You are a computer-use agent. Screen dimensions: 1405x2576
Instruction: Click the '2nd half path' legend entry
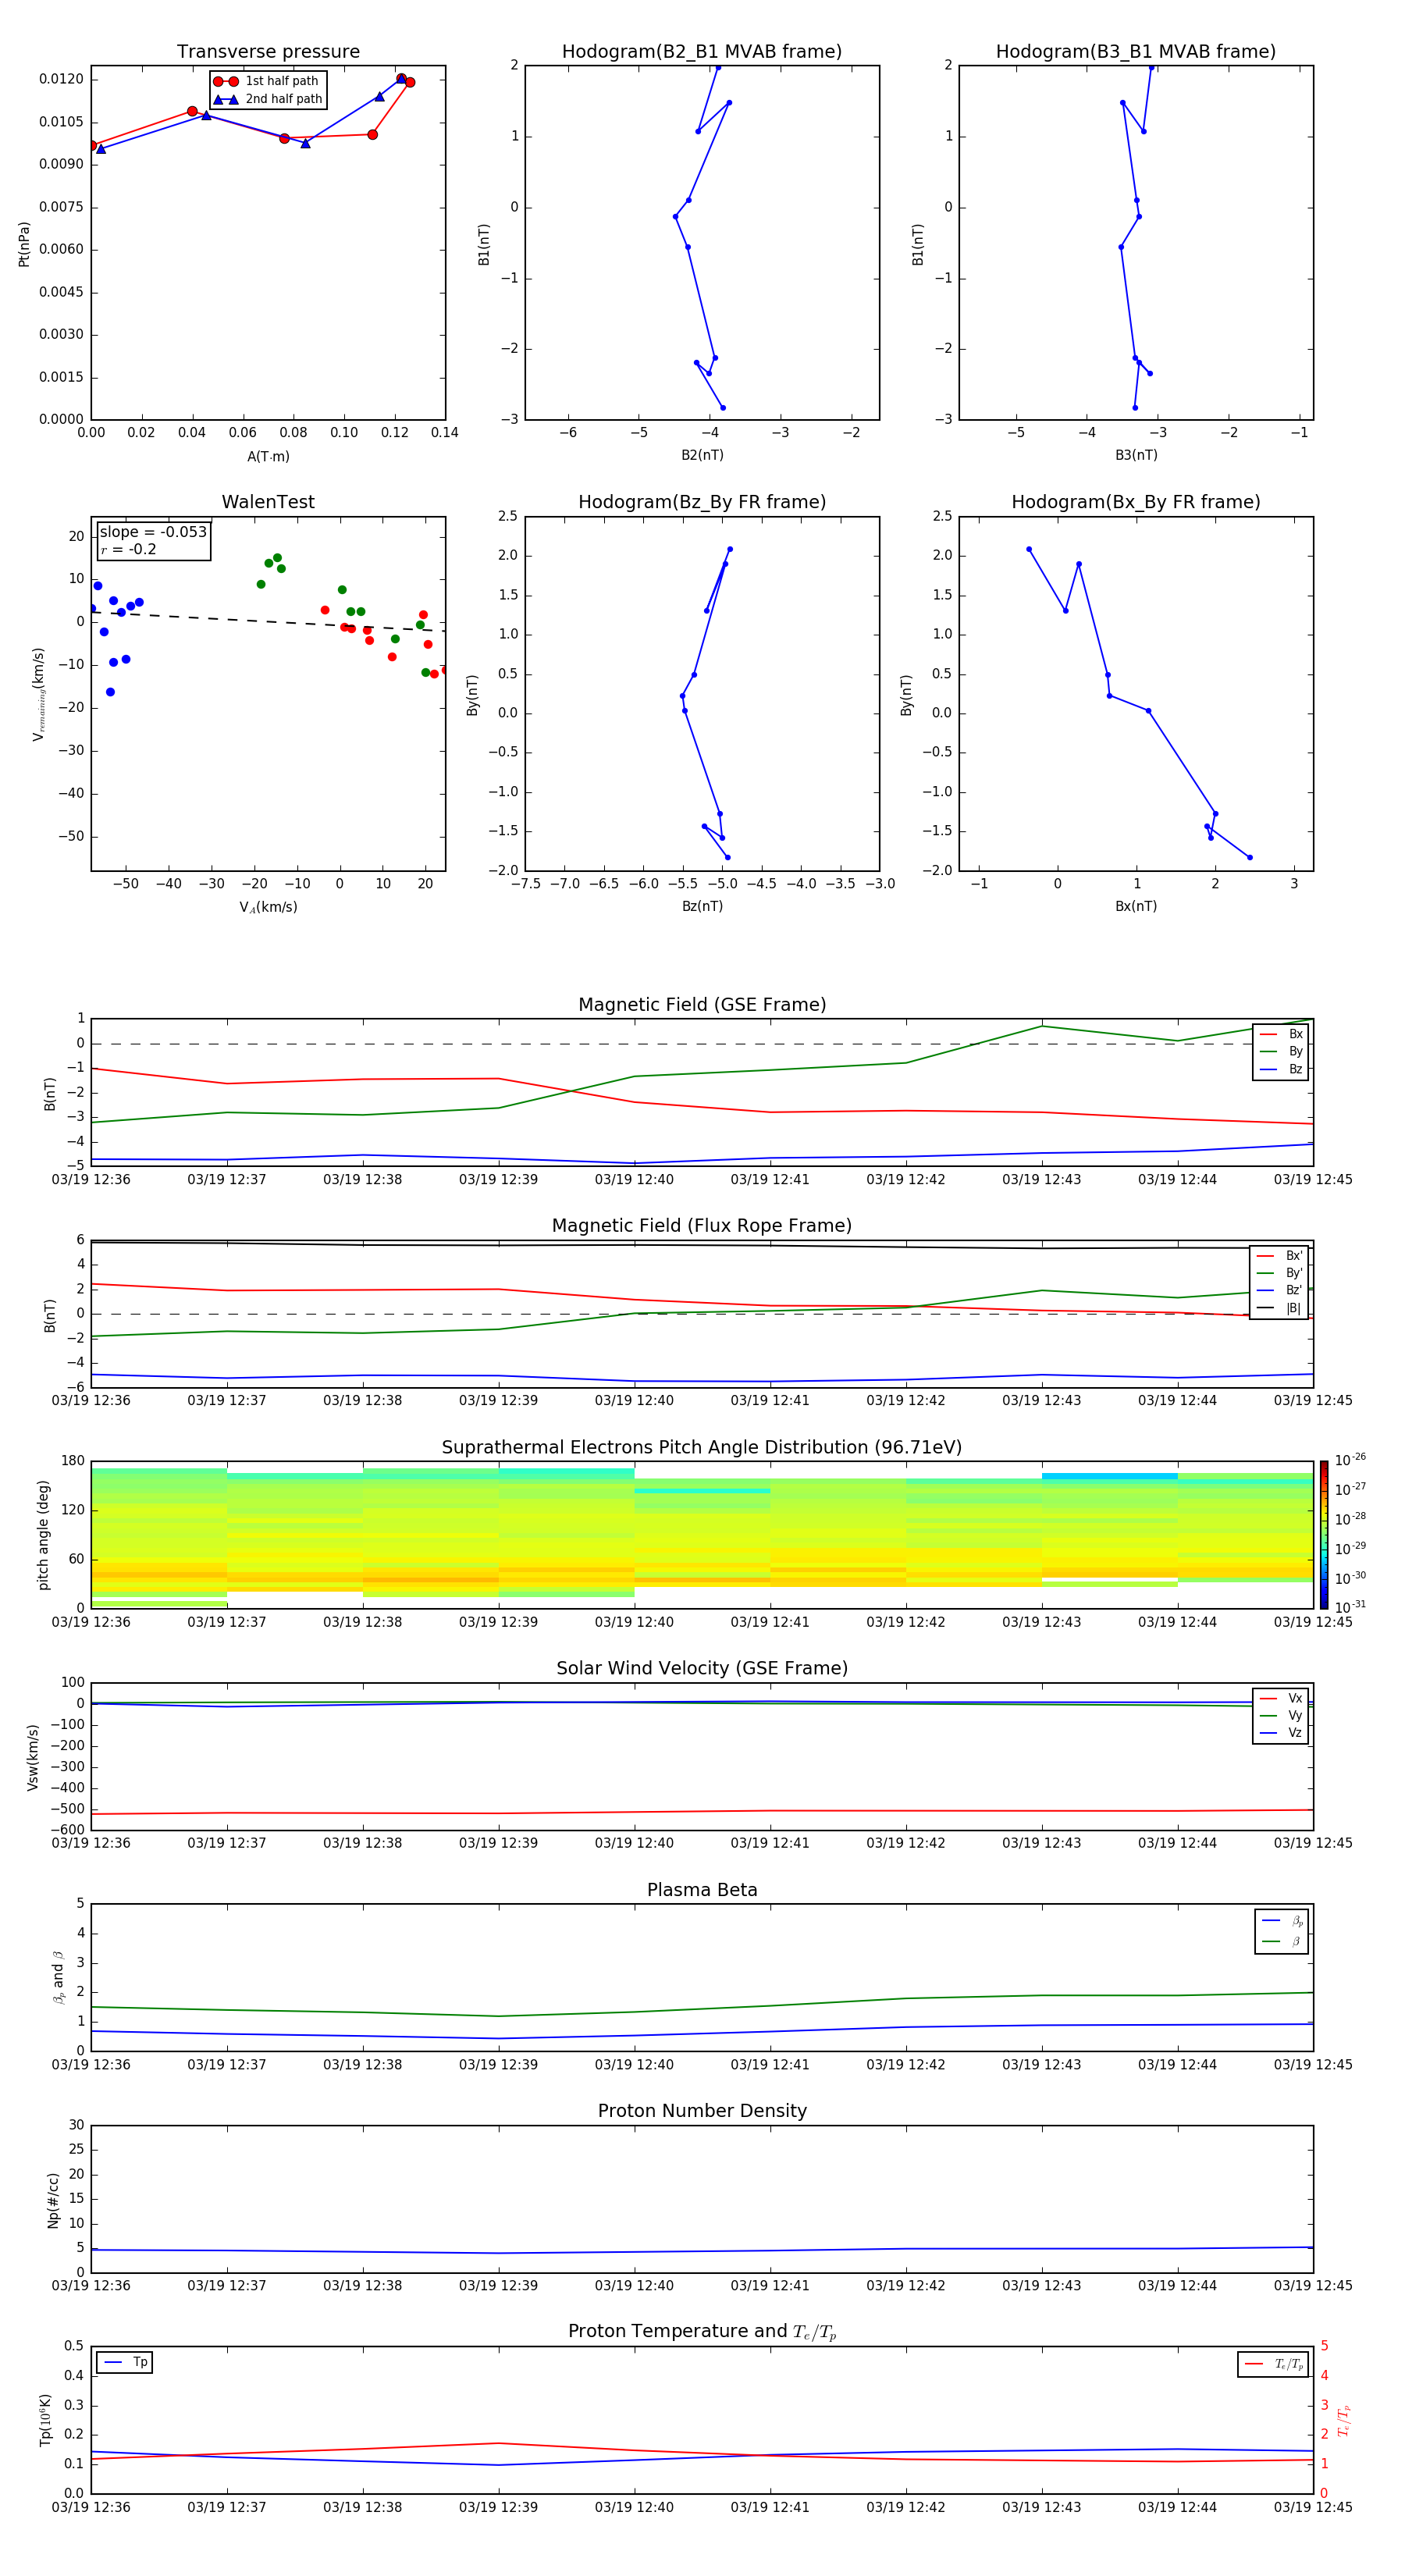pos(268,99)
